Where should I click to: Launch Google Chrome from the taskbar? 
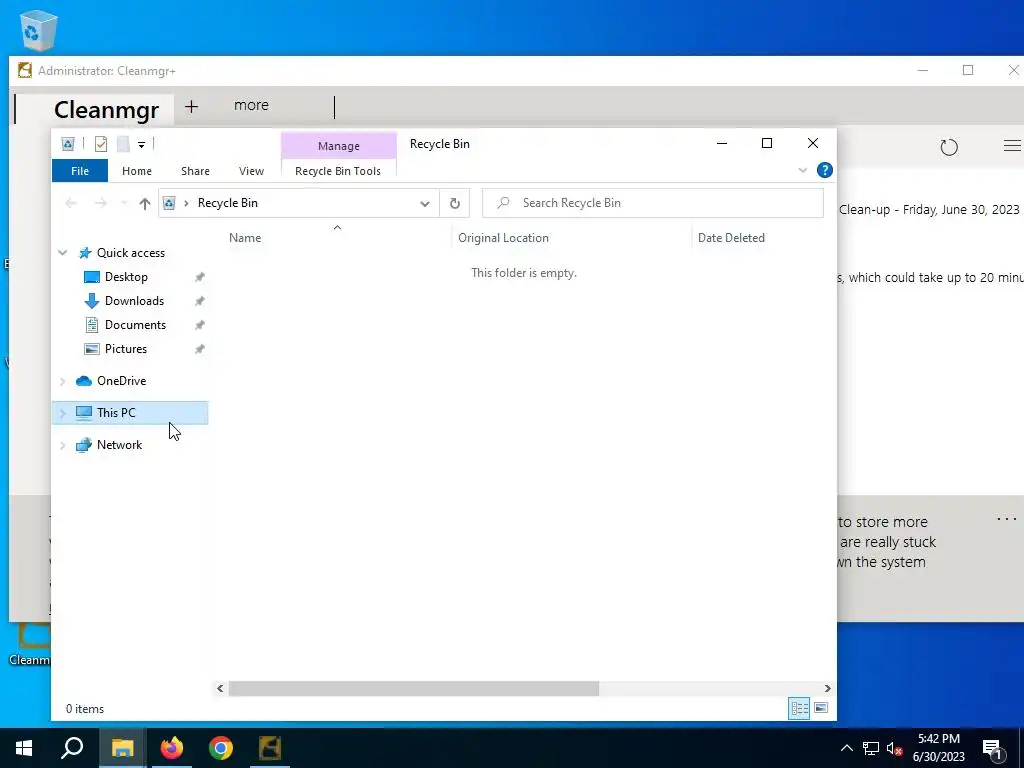click(x=221, y=748)
